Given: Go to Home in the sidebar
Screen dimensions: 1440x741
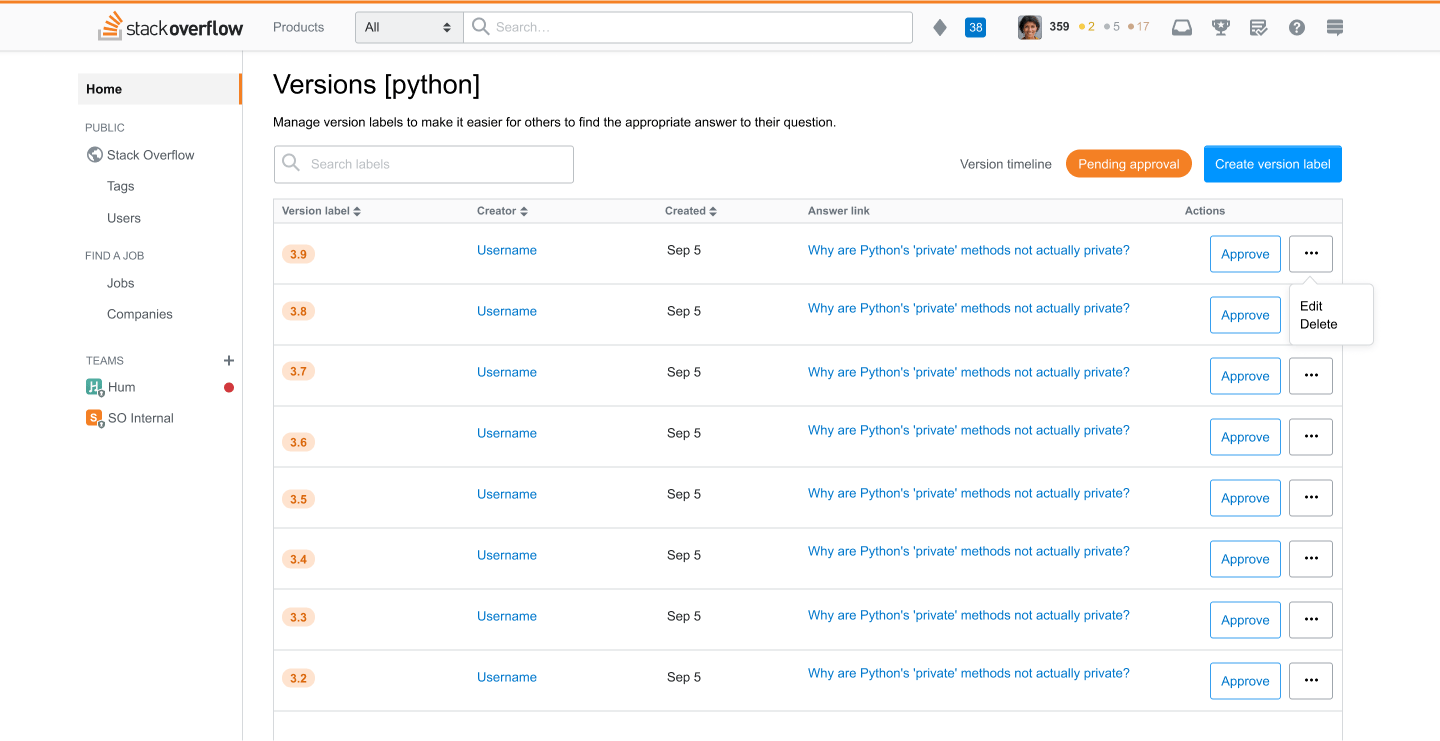Looking at the screenshot, I should (x=159, y=89).
